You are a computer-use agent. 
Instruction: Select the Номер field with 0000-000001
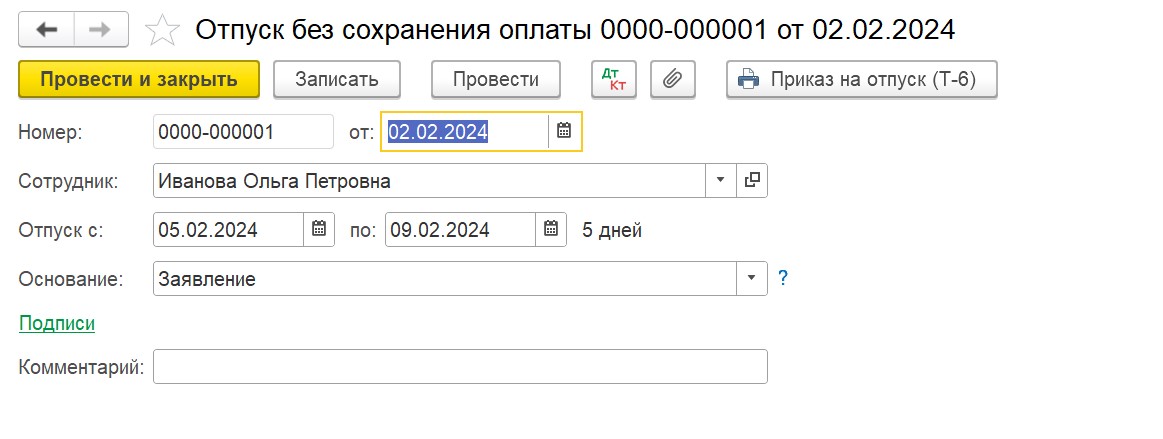pos(243,132)
